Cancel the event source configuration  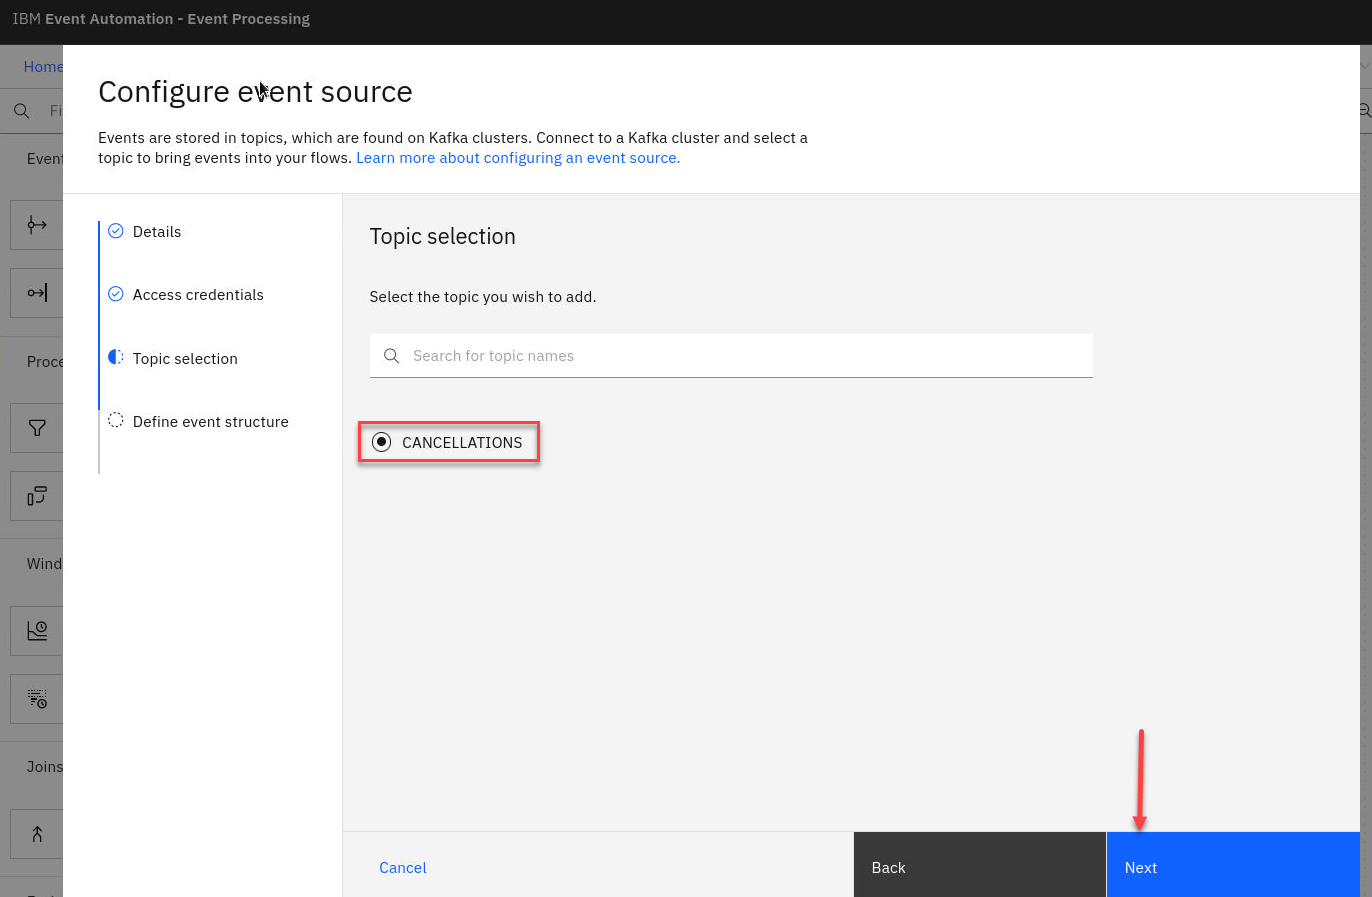pos(402,868)
